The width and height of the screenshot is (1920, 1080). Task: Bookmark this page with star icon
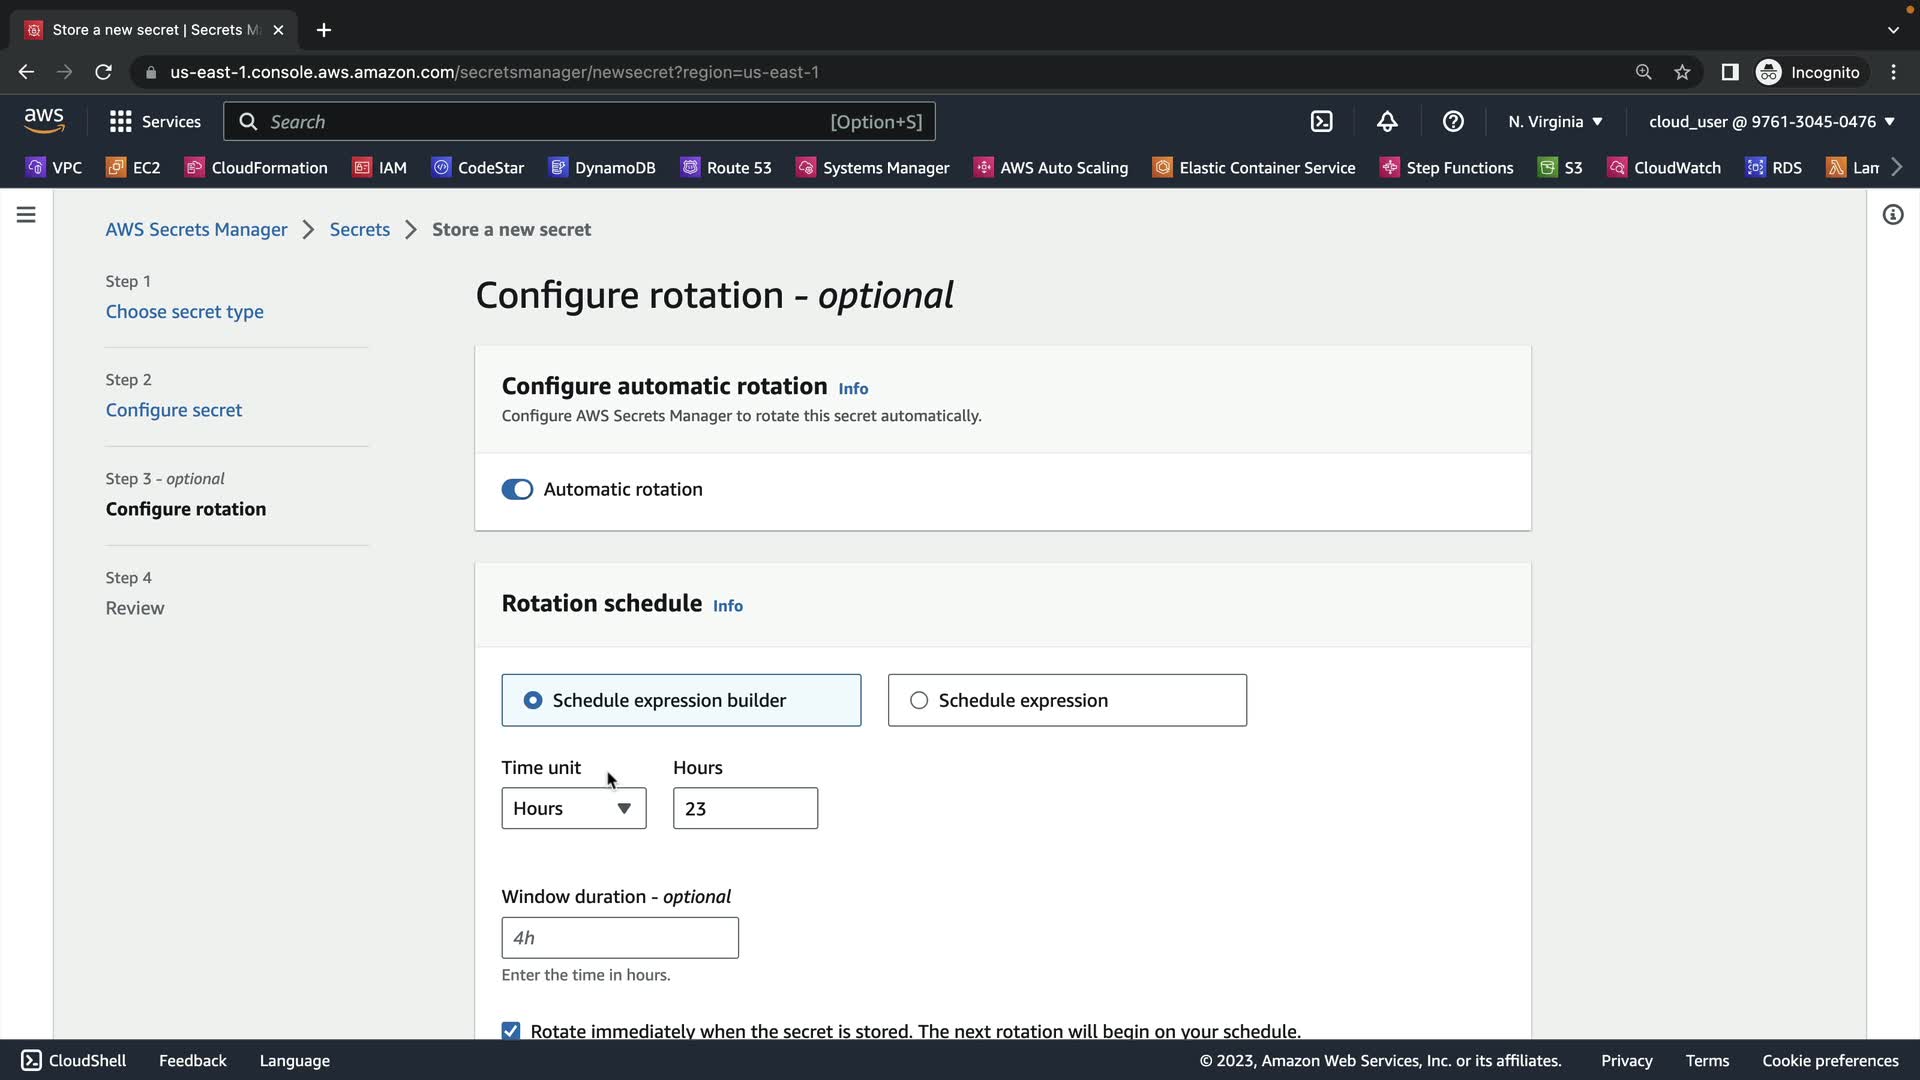1682,72
